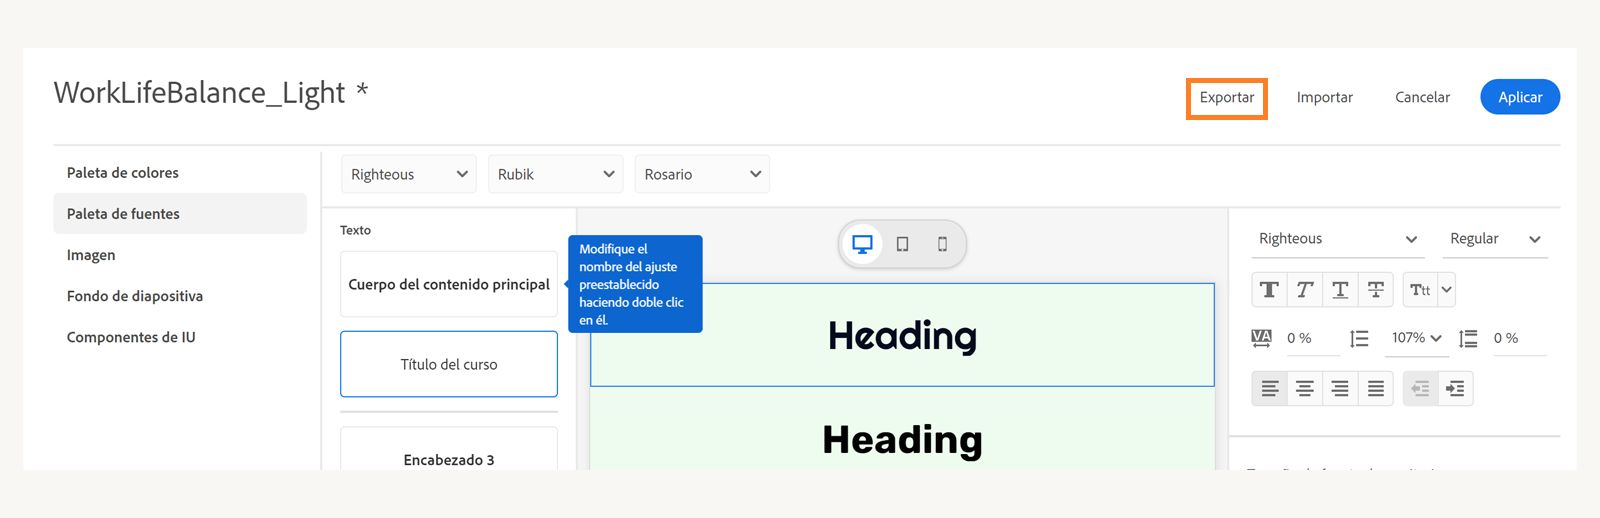Toggle strikethrough text formatting
Screen dimensions: 1600x518
pyautogui.click(x=1376, y=290)
